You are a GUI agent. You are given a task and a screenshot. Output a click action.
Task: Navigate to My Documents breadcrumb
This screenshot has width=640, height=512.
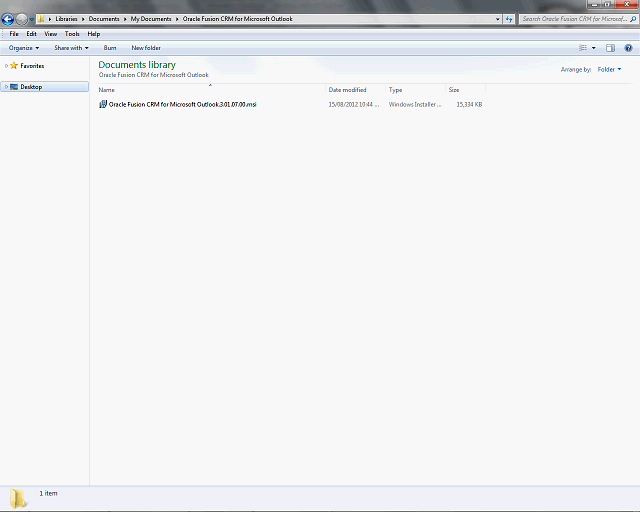tap(151, 19)
